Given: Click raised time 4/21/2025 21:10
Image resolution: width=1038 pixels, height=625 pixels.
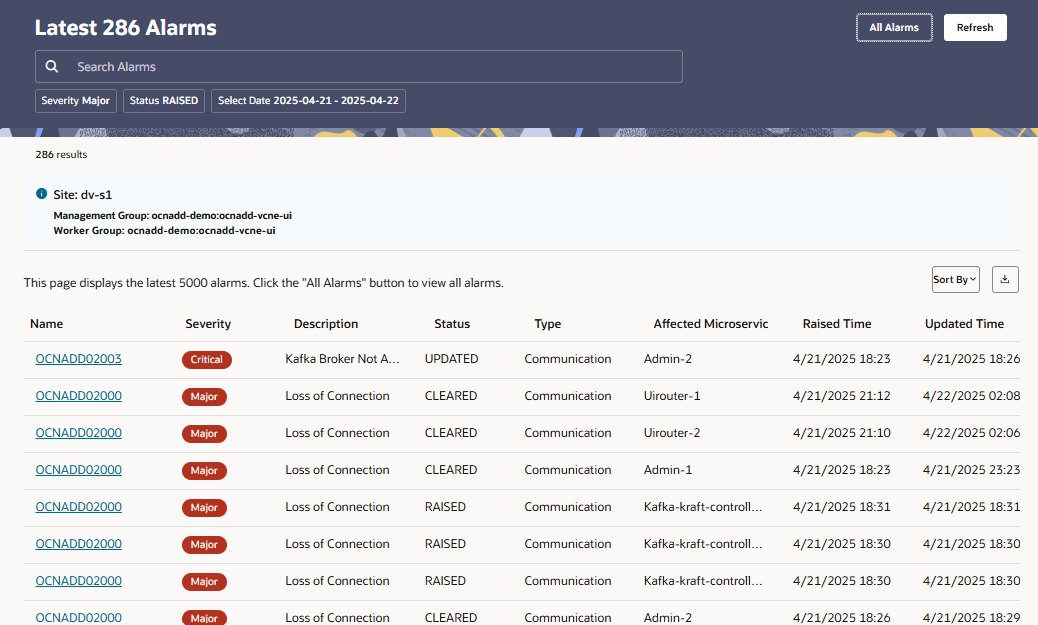Looking at the screenshot, I should click(841, 433).
